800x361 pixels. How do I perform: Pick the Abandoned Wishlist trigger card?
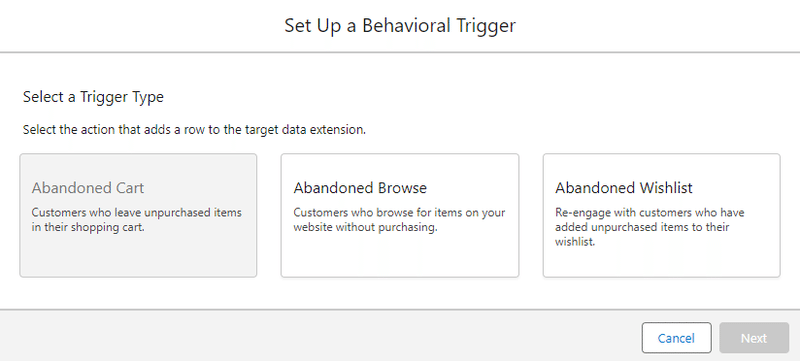[661, 215]
